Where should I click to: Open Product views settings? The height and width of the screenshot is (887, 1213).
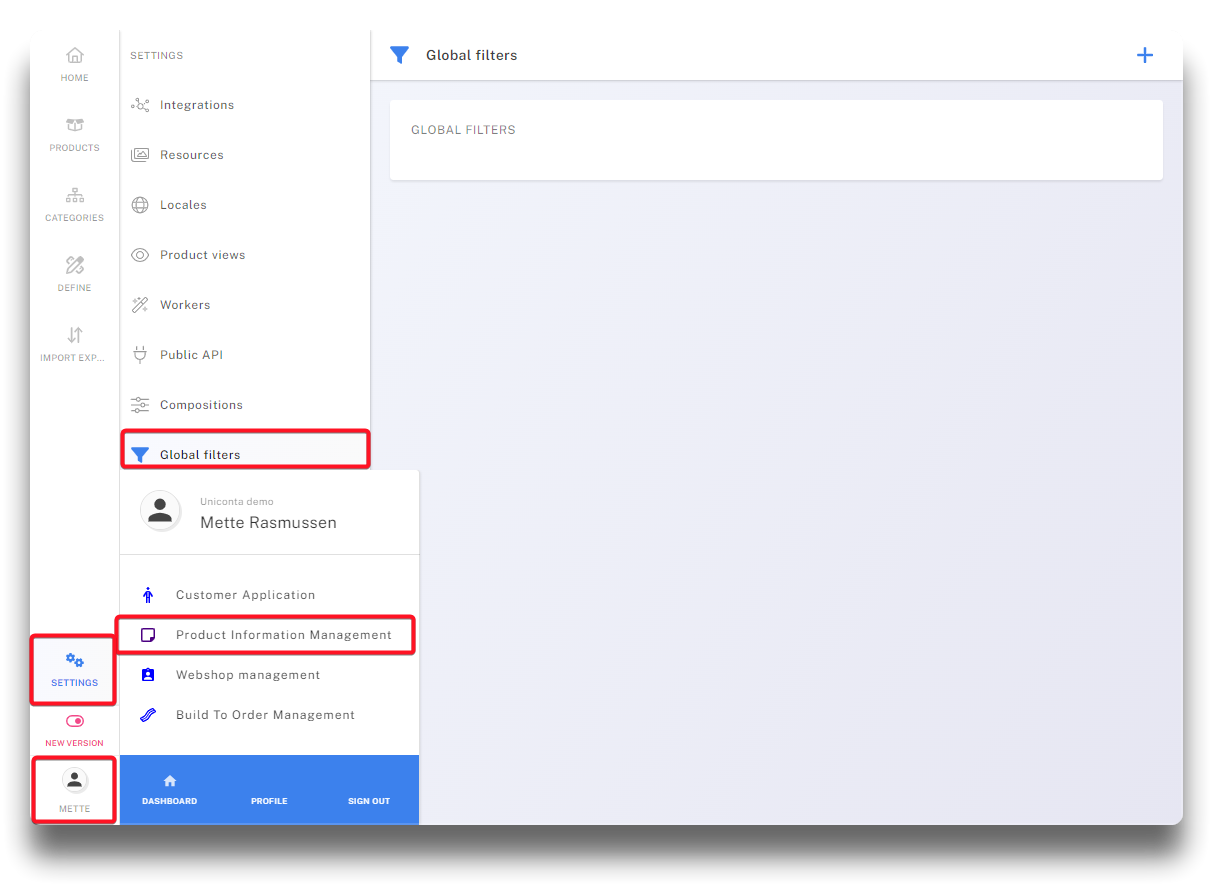tap(202, 255)
